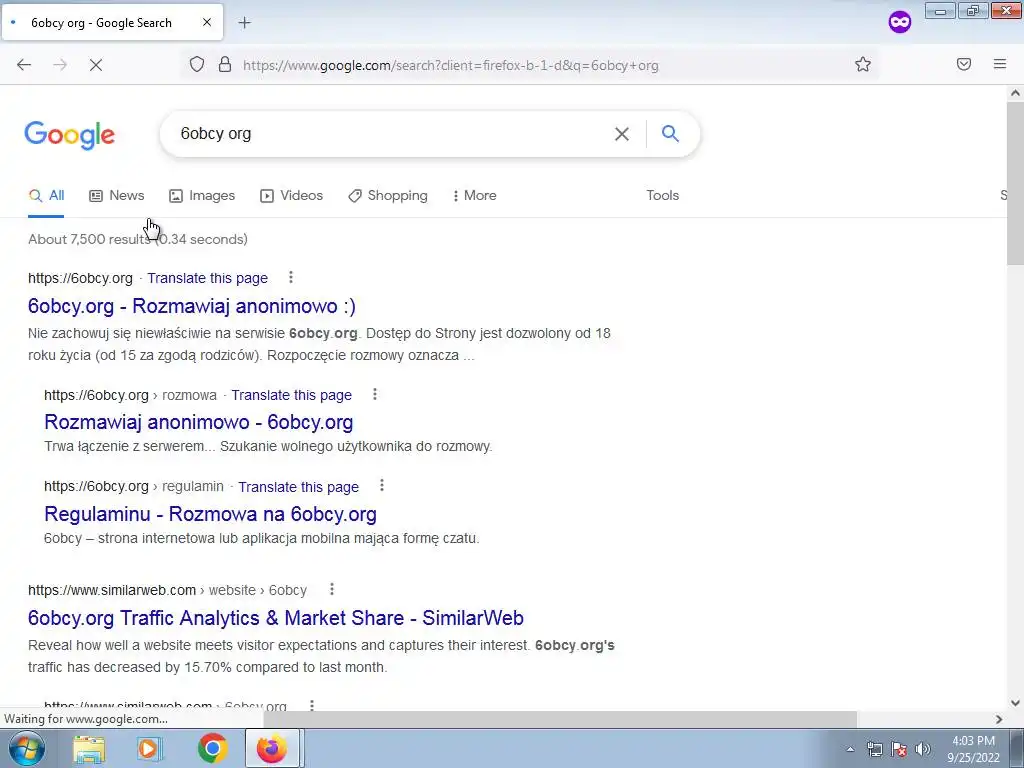The width and height of the screenshot is (1024, 768).
Task: Translate the main 6obcy.org result page
Action: [207, 278]
